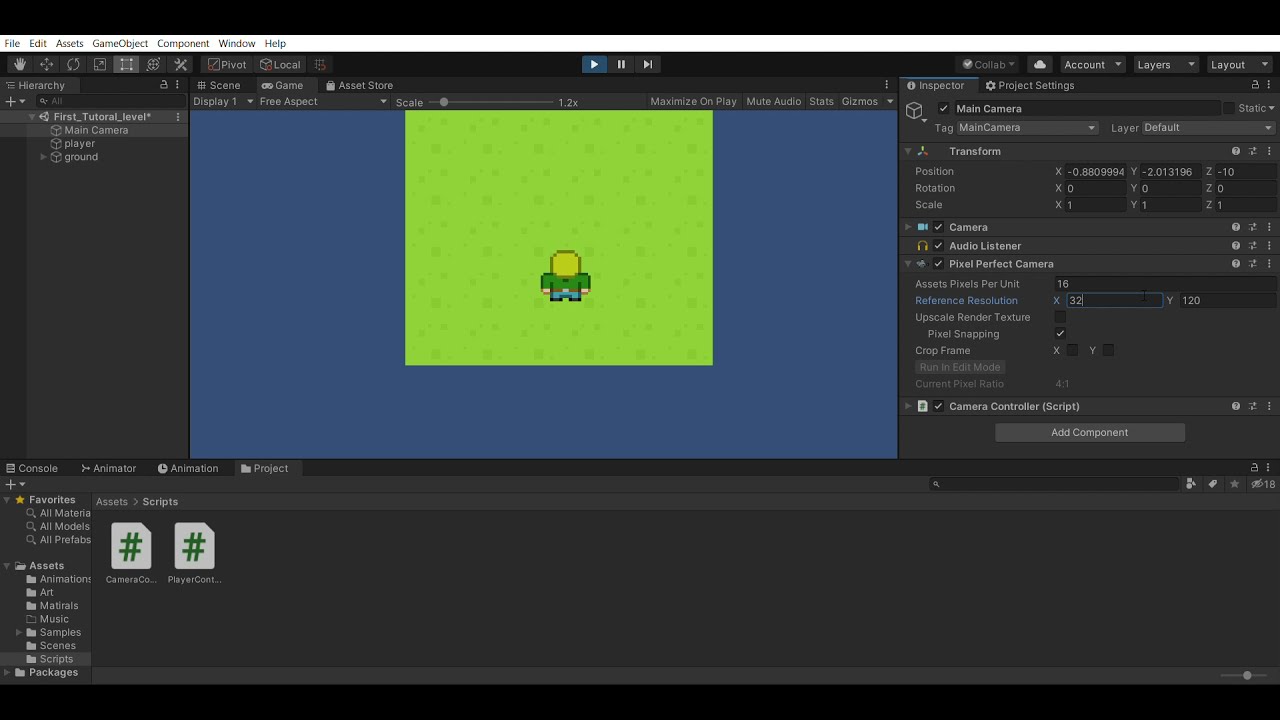
Task: Open the Component menu
Action: [x=183, y=43]
